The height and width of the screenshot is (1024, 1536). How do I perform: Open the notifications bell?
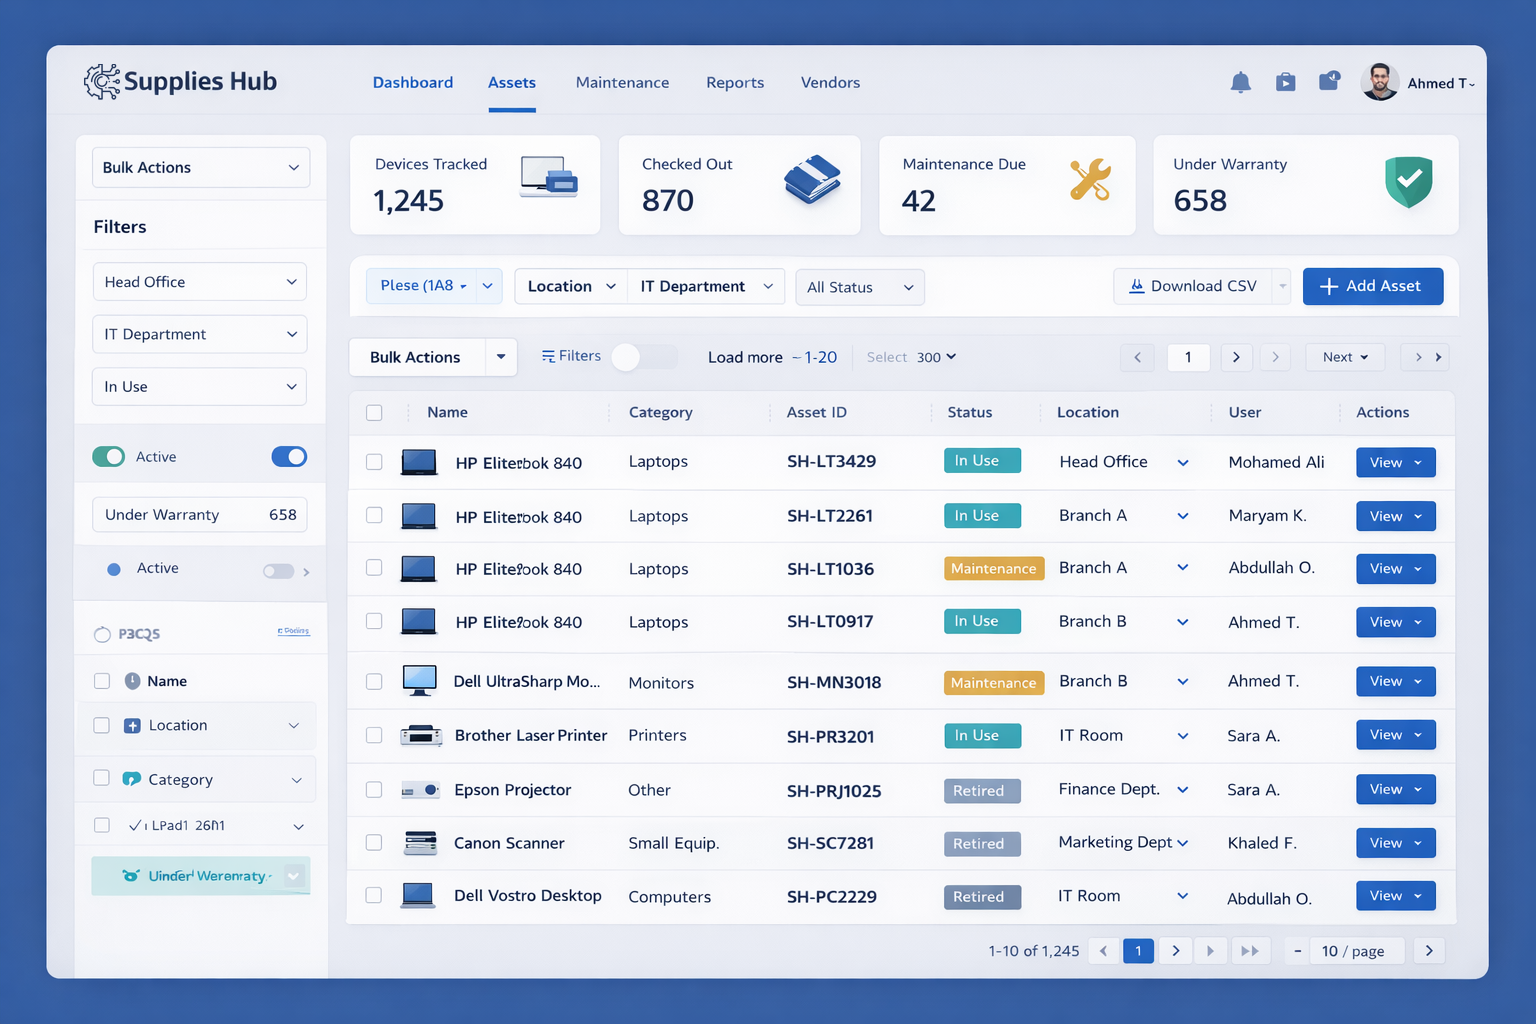1240,82
